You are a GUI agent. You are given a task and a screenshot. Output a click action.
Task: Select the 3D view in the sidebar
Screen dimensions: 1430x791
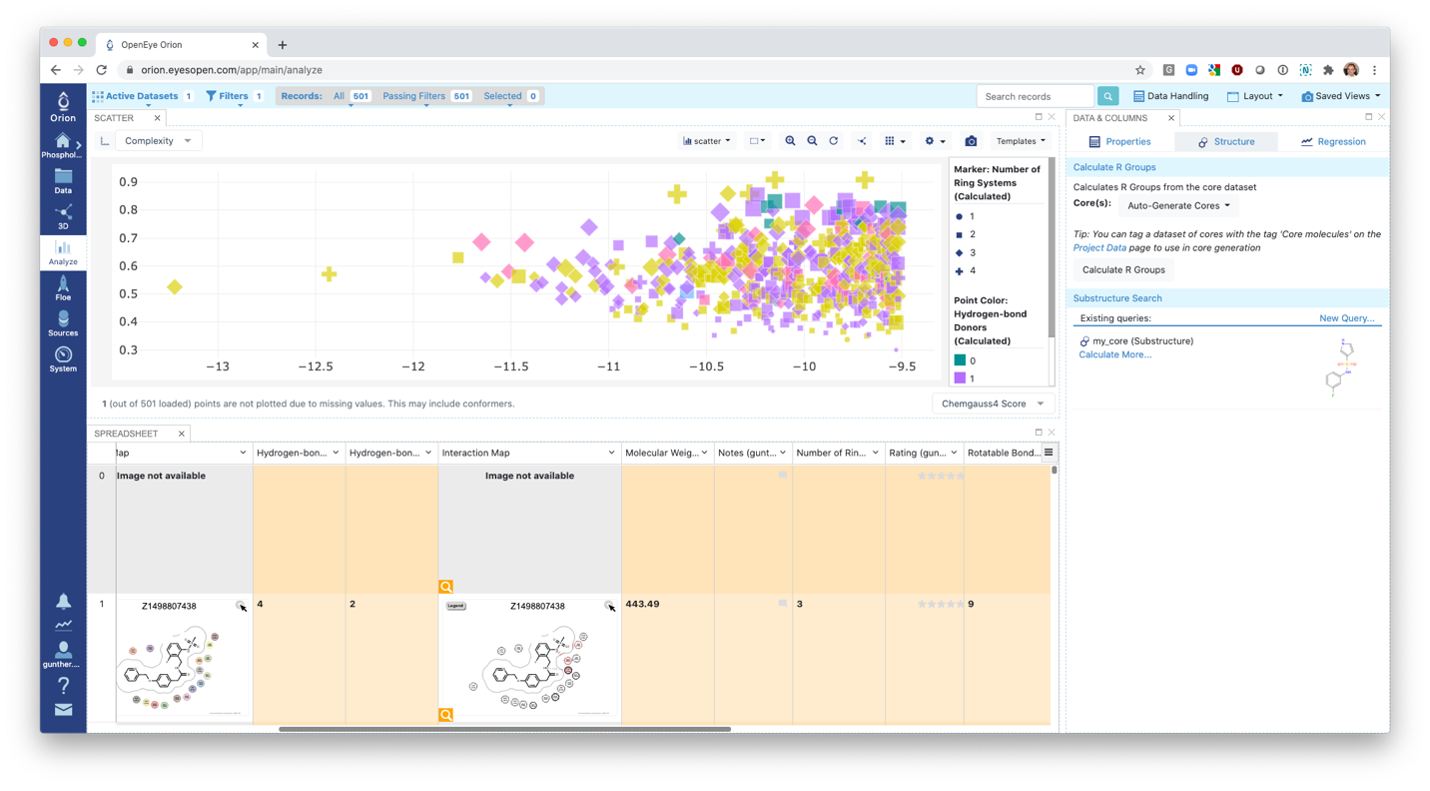tap(63, 215)
